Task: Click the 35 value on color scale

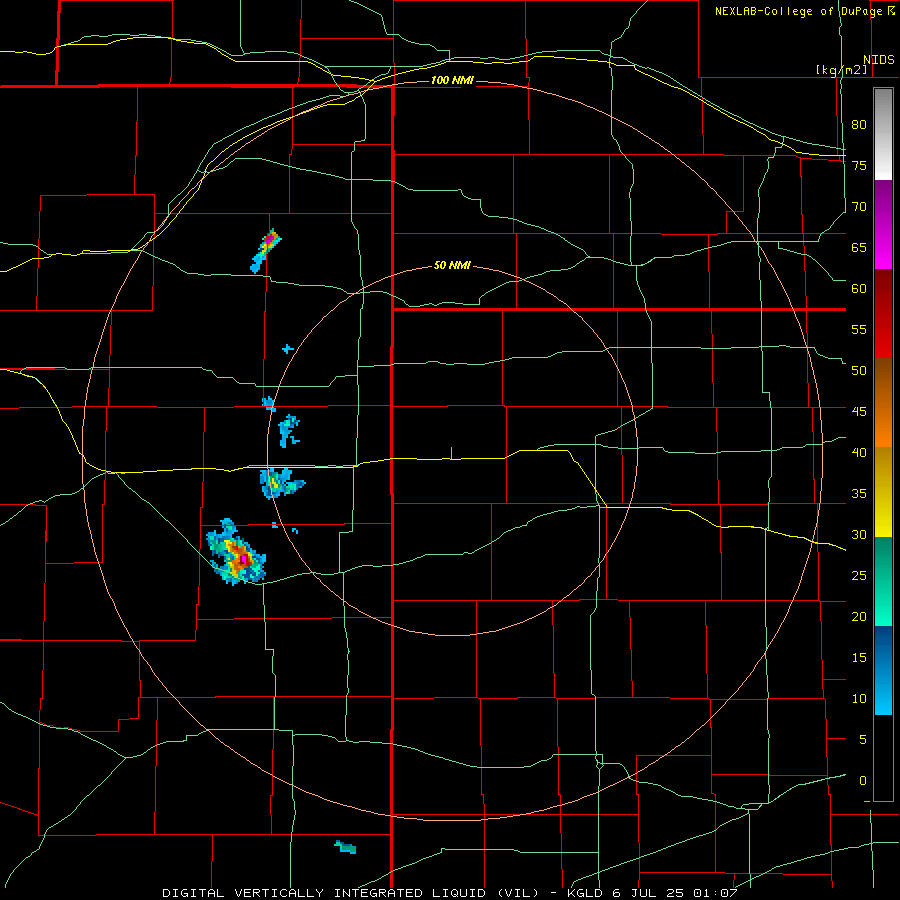Action: pyautogui.click(x=859, y=494)
